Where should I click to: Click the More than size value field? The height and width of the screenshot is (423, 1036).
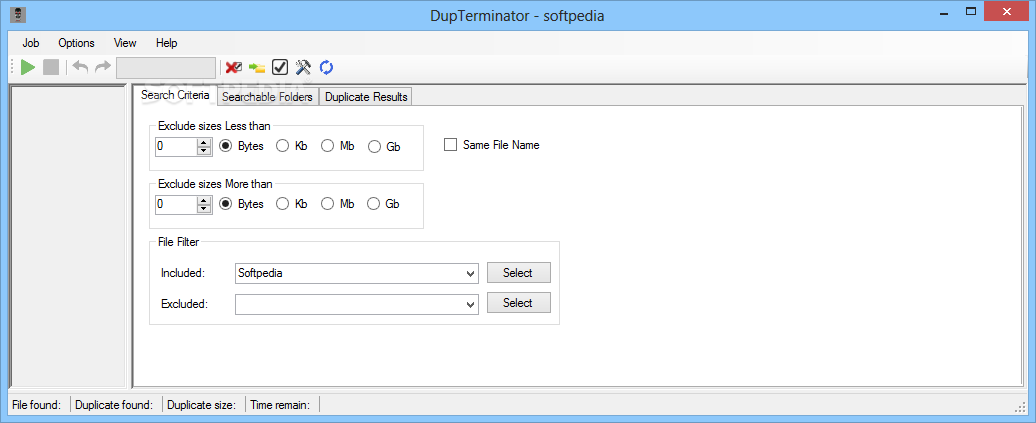click(x=176, y=204)
